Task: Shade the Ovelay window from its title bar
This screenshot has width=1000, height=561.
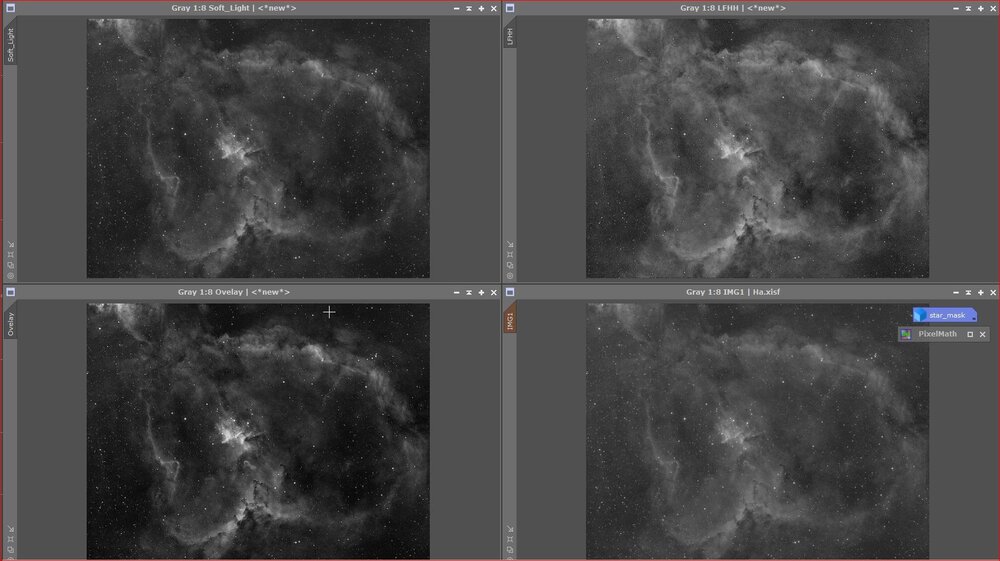Action: [x=456, y=292]
